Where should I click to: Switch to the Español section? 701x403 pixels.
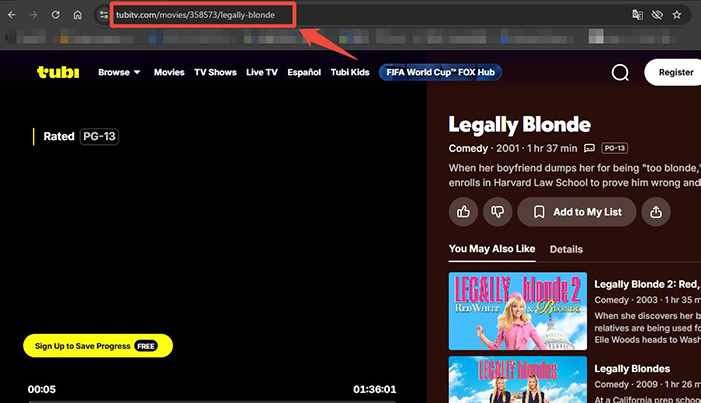[x=304, y=72]
